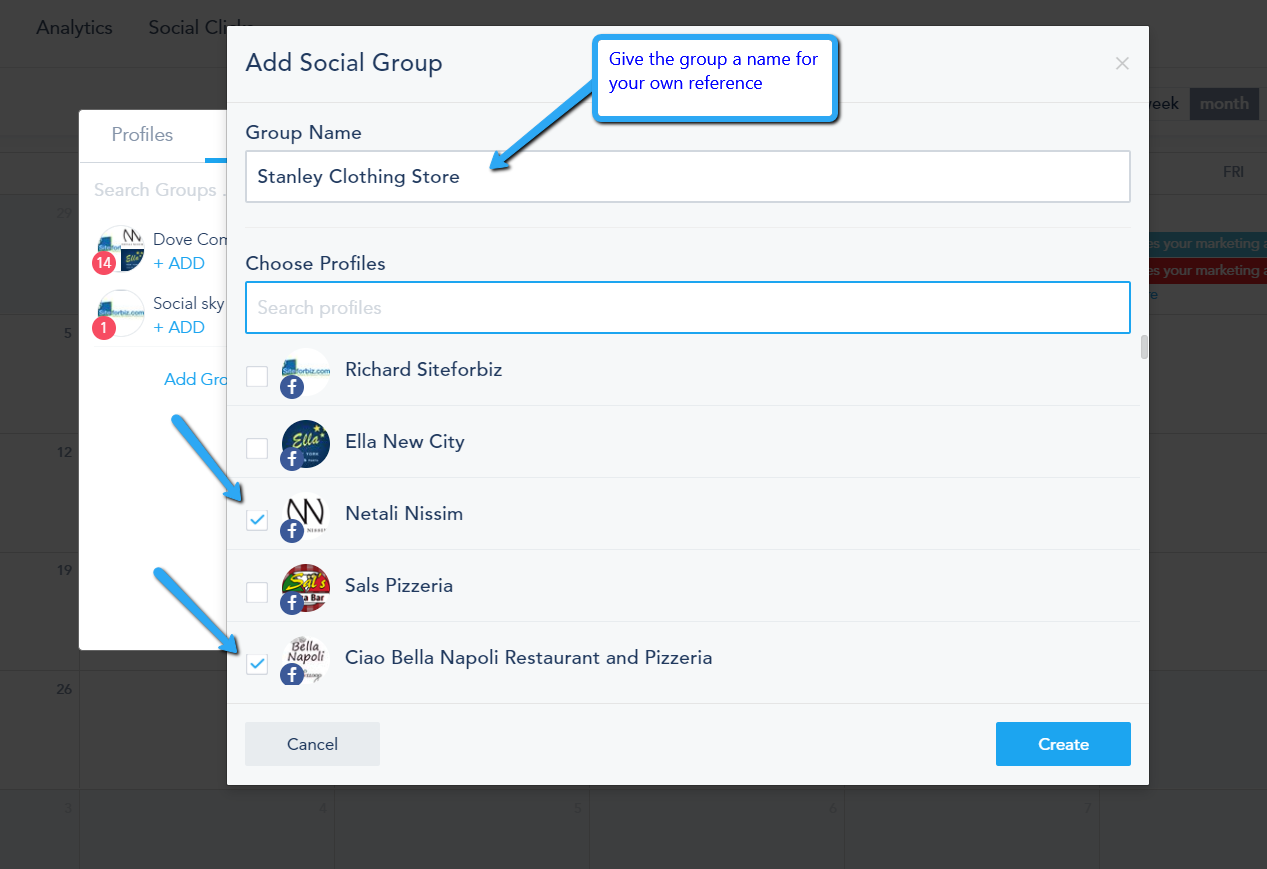Click the teal marketing event in calendar

[x=1208, y=244]
